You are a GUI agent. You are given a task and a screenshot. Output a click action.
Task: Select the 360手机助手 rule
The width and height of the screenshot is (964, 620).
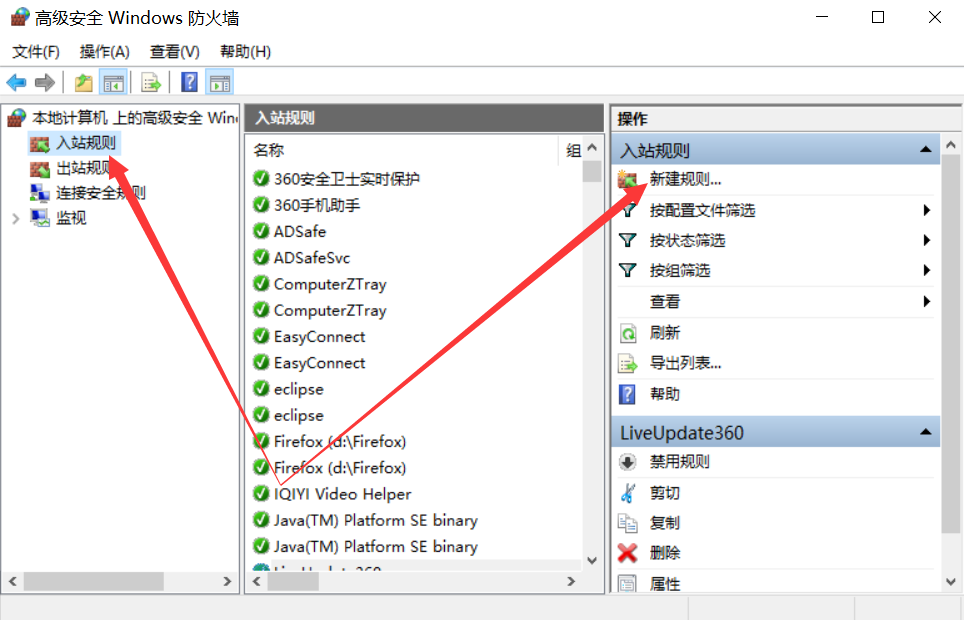[x=317, y=205]
